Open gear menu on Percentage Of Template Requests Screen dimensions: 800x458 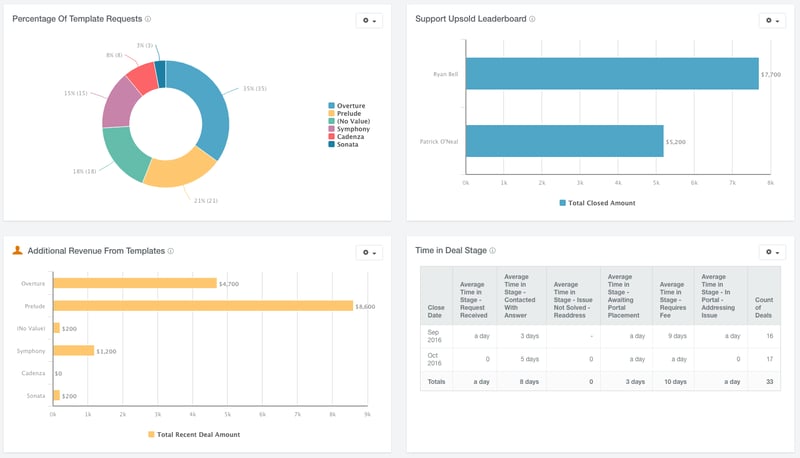(x=369, y=20)
